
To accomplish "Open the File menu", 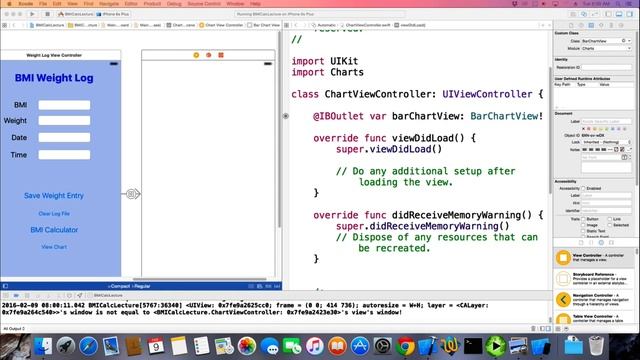I will point(43,4).
